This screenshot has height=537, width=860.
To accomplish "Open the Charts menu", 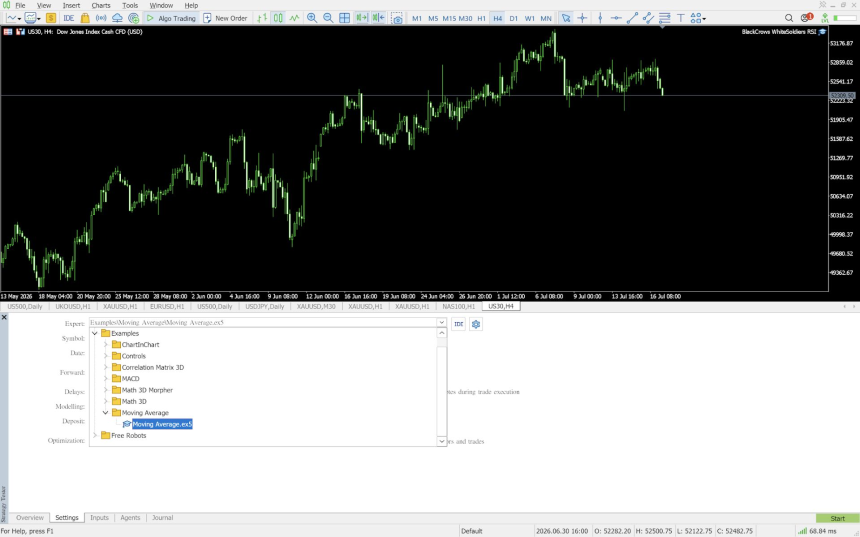I will pos(101,5).
